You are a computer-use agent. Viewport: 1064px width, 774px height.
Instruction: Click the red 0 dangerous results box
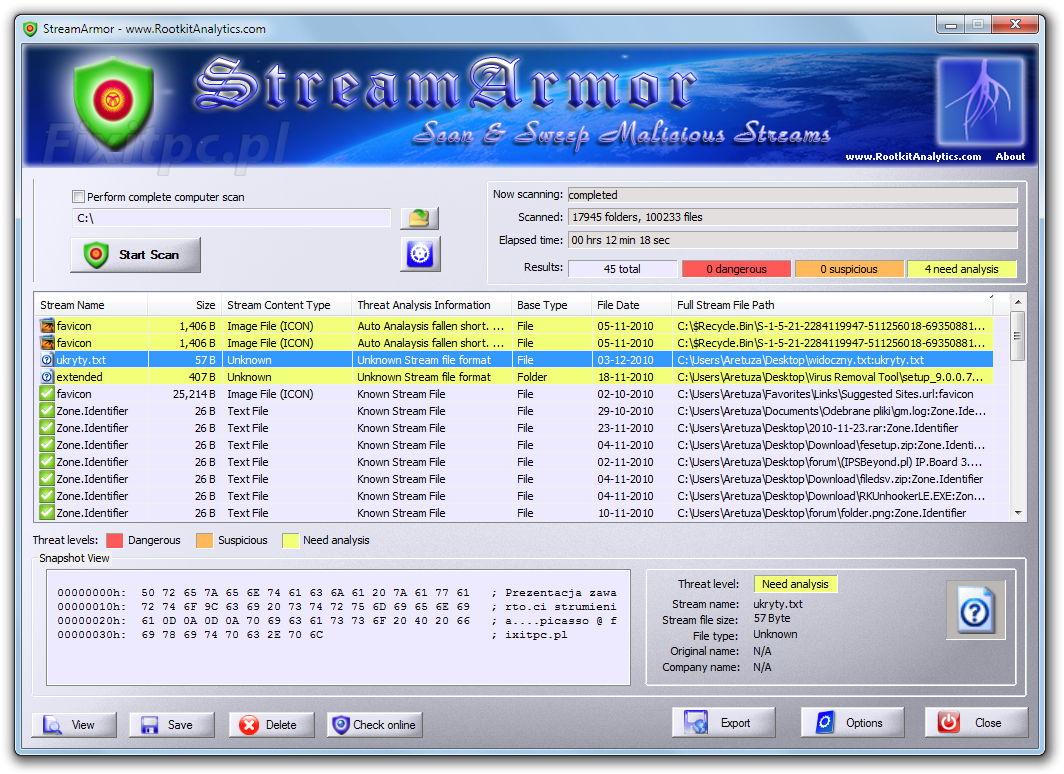coord(736,269)
